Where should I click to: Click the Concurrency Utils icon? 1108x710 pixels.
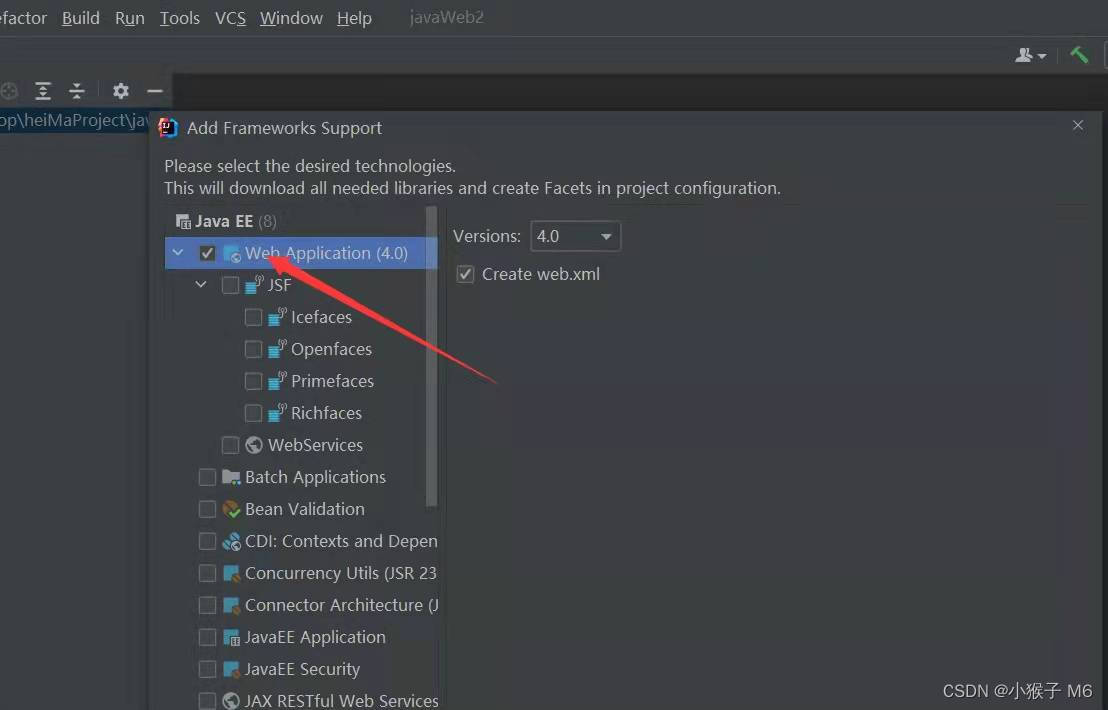coord(231,573)
